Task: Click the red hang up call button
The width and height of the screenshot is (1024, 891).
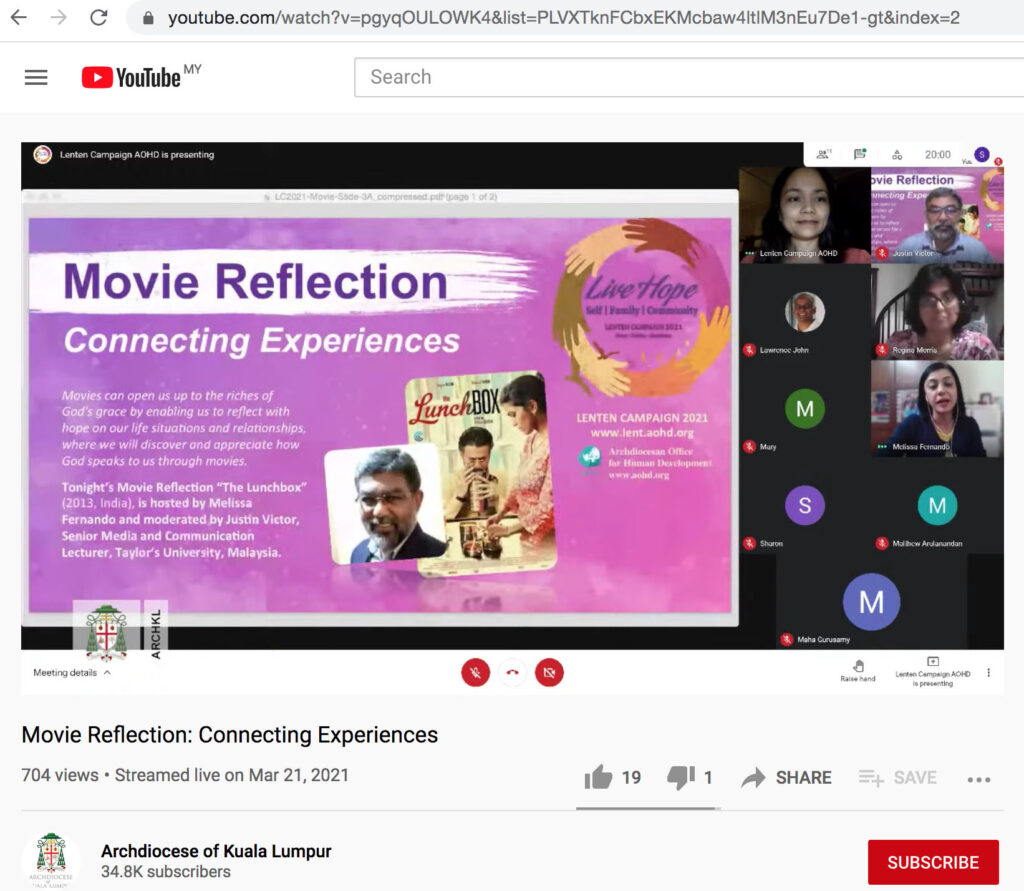Action: 512,673
